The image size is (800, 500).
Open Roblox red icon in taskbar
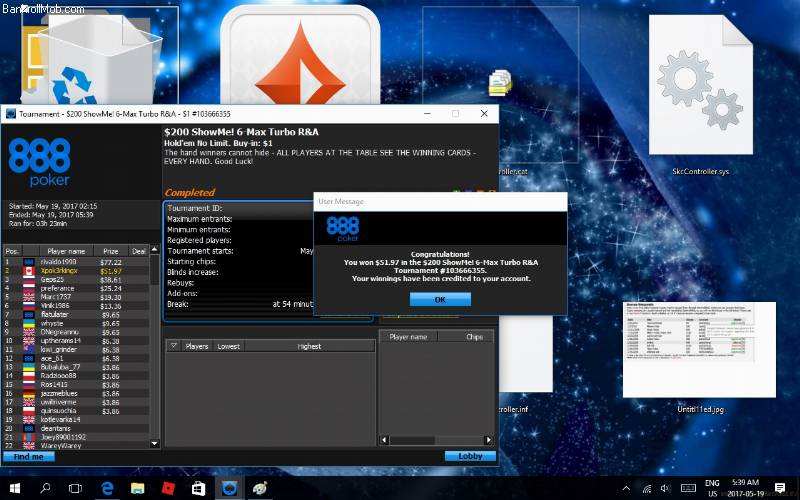point(168,488)
